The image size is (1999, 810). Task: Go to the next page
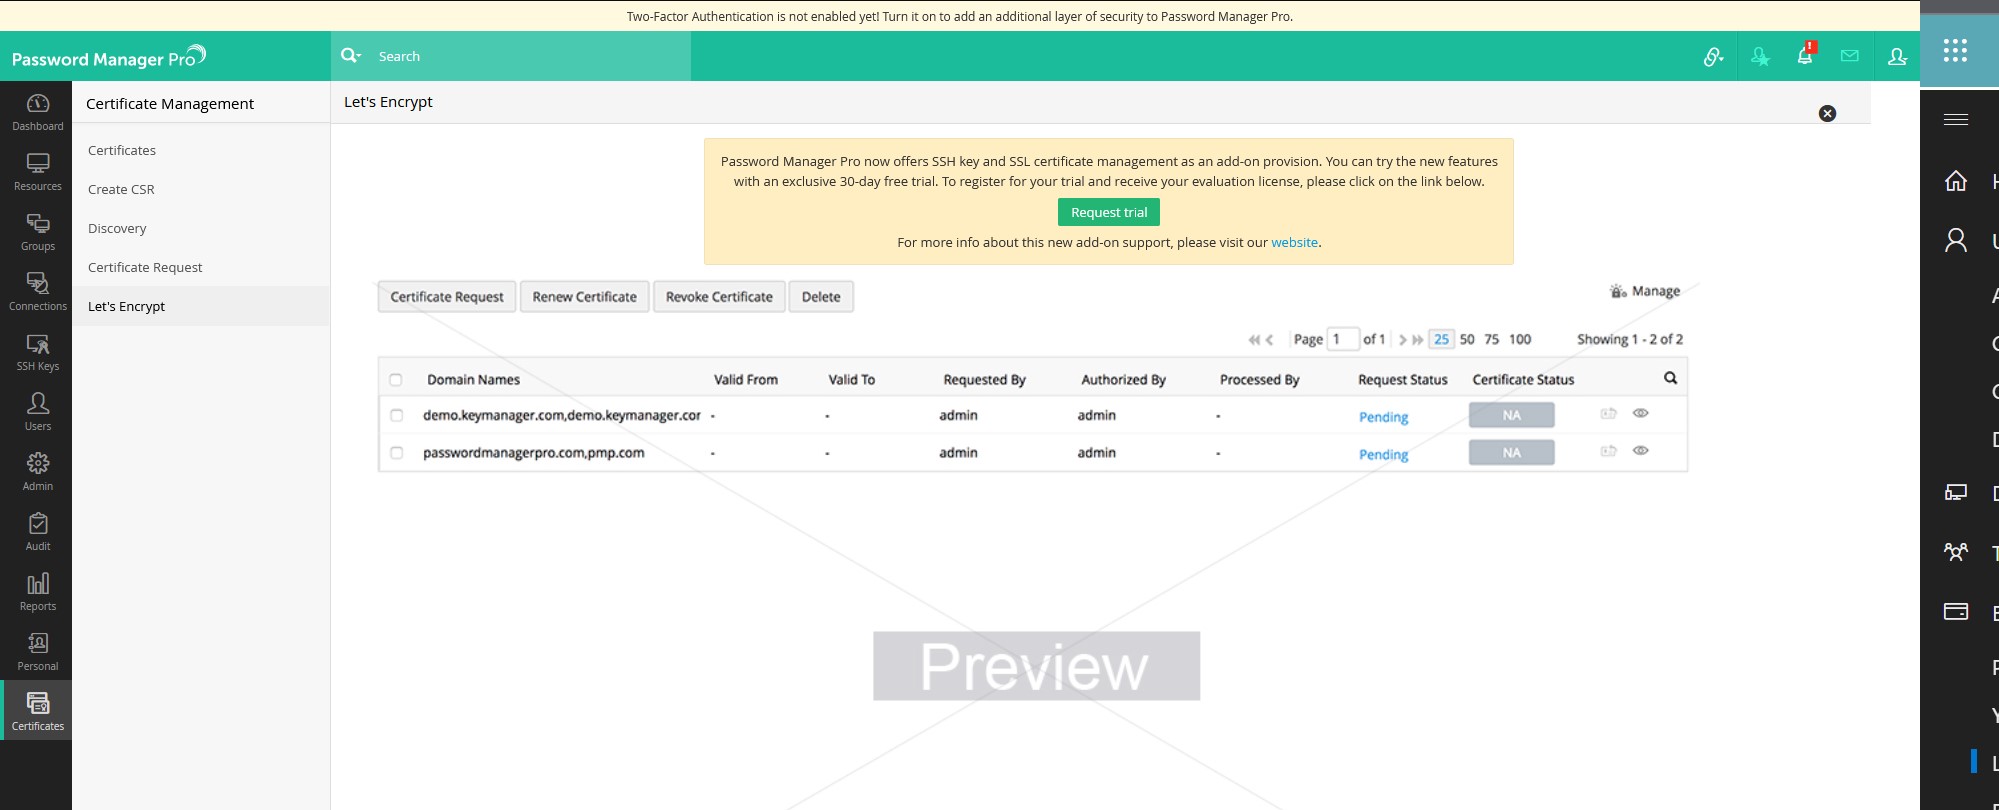click(x=1402, y=340)
